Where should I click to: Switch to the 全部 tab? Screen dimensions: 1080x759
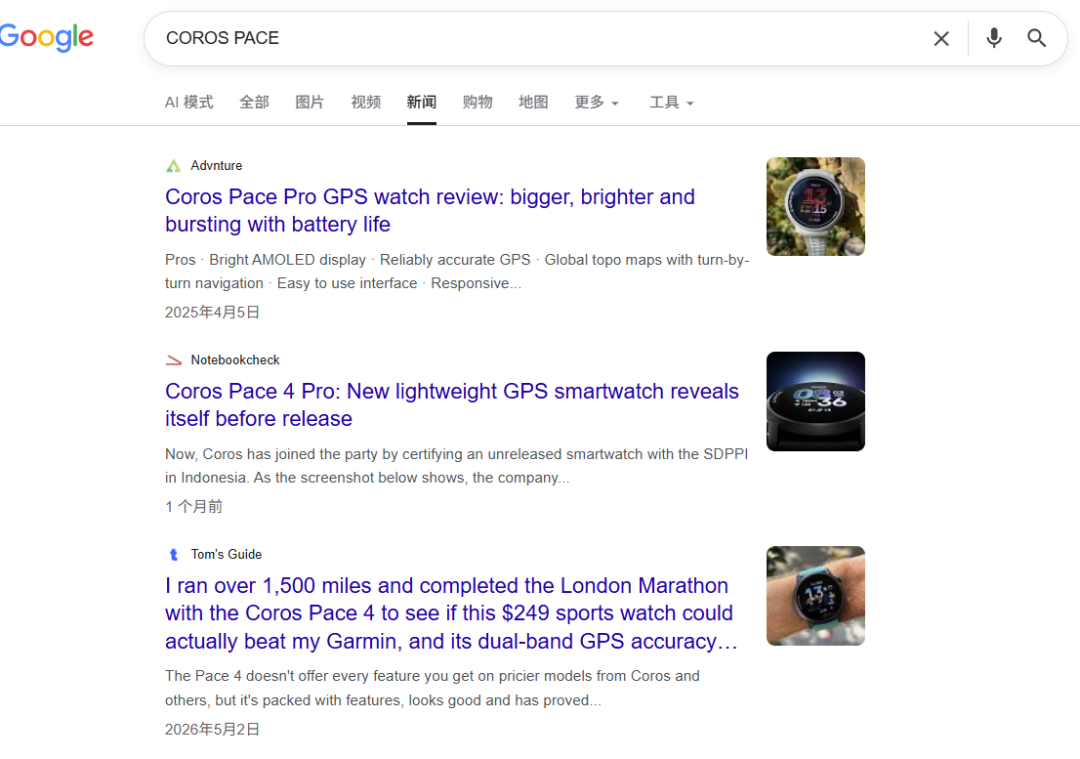[x=254, y=102]
